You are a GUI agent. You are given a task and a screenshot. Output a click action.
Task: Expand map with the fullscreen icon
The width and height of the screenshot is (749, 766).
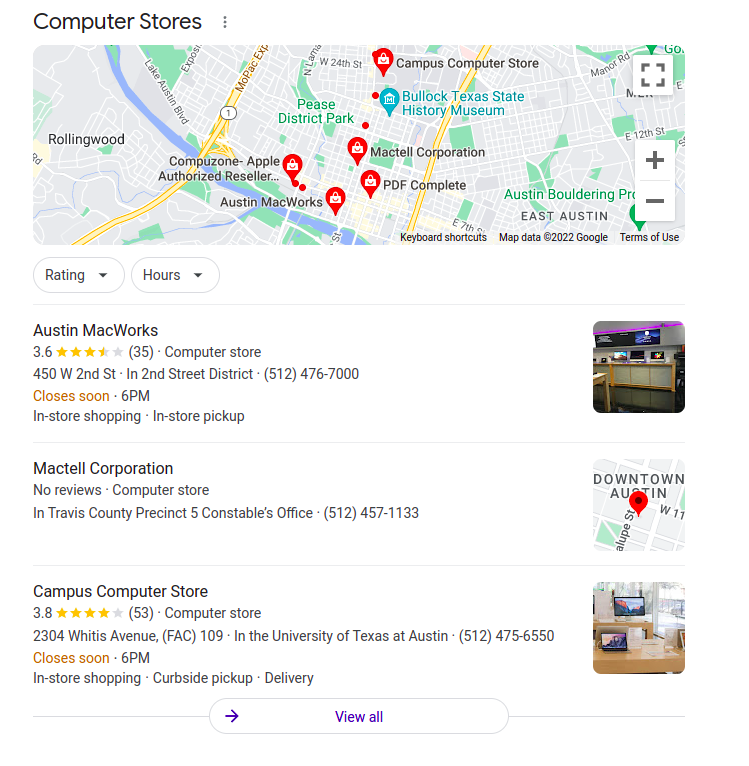click(653, 75)
